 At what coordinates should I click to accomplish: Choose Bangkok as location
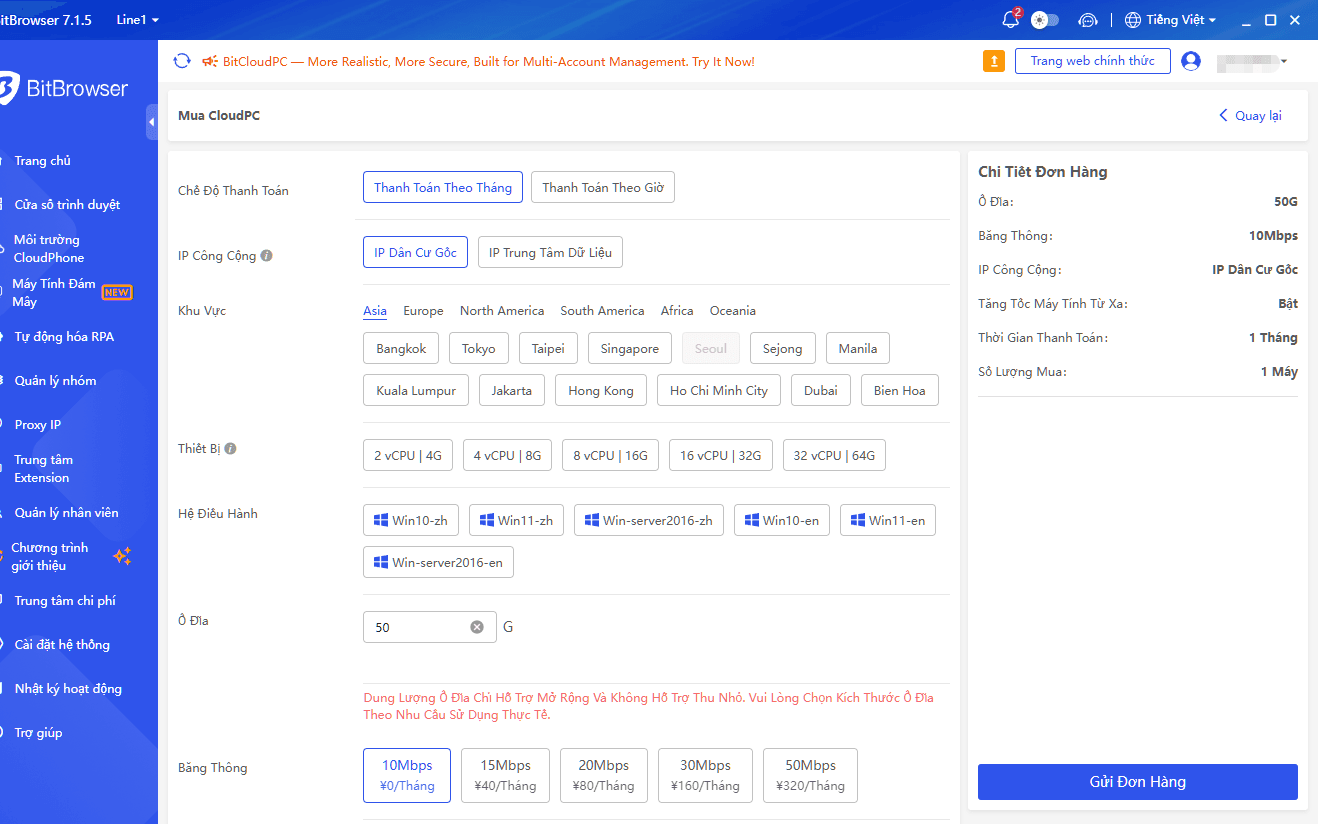tap(401, 349)
